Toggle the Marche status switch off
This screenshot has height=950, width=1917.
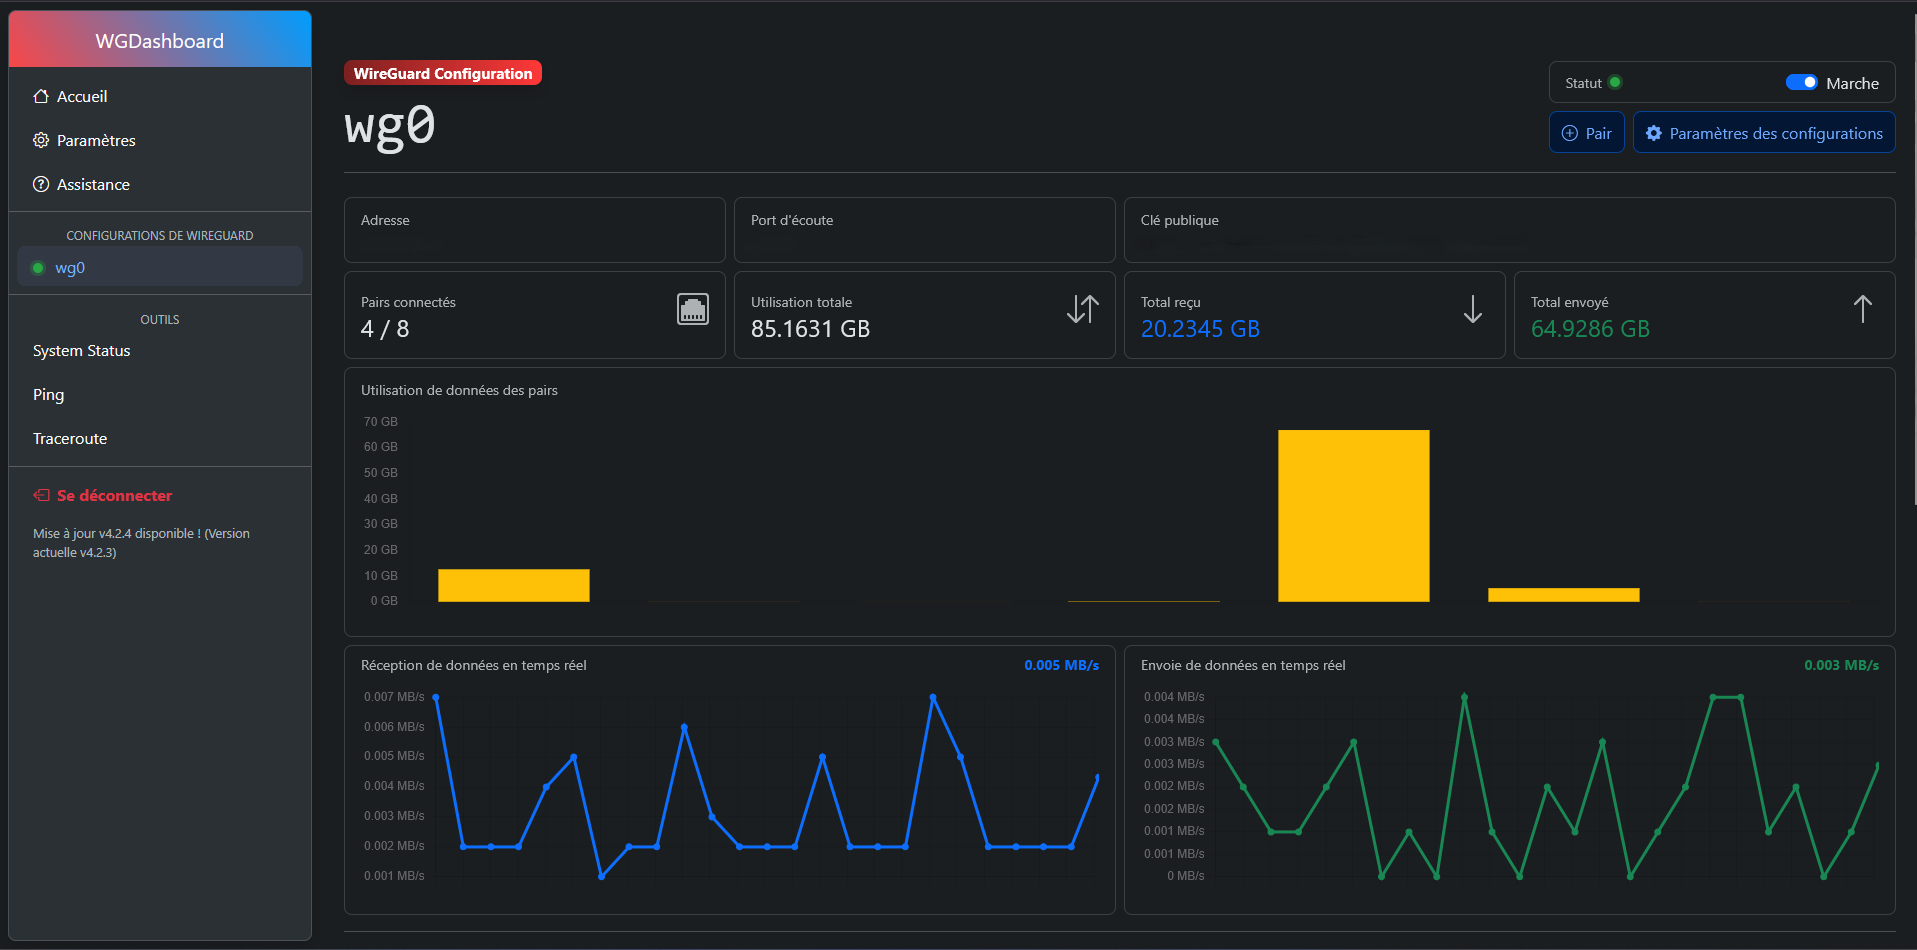coord(1801,83)
